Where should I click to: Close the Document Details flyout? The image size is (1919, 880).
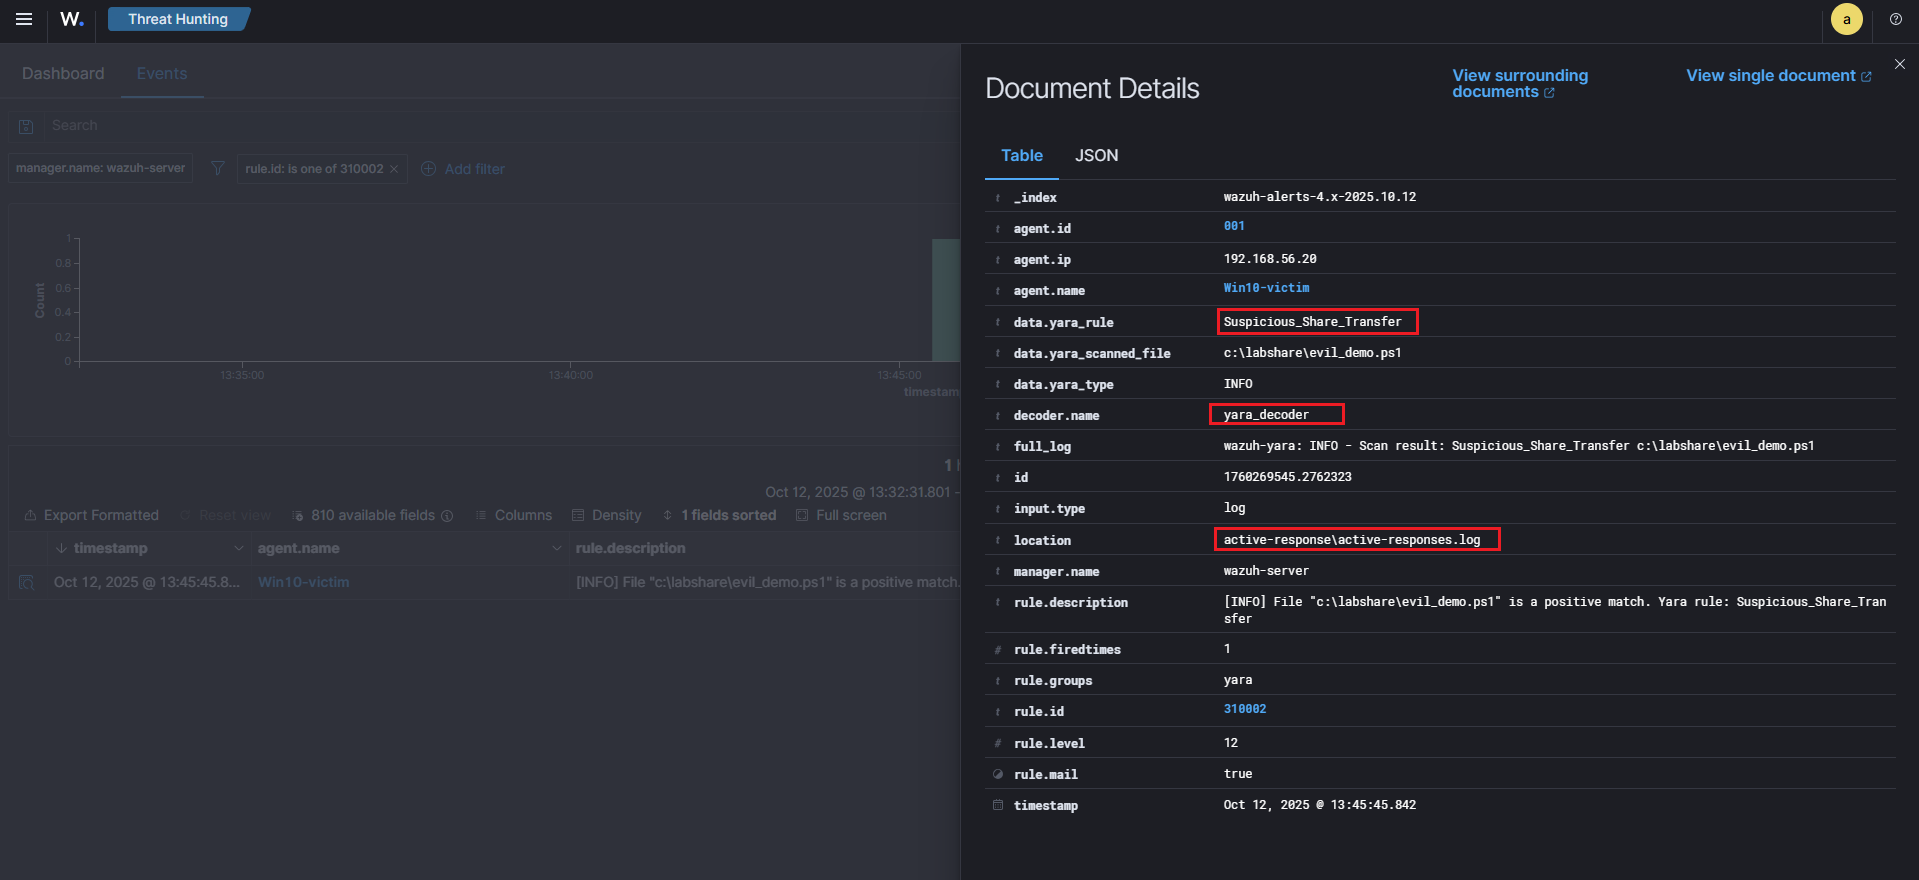(1899, 64)
